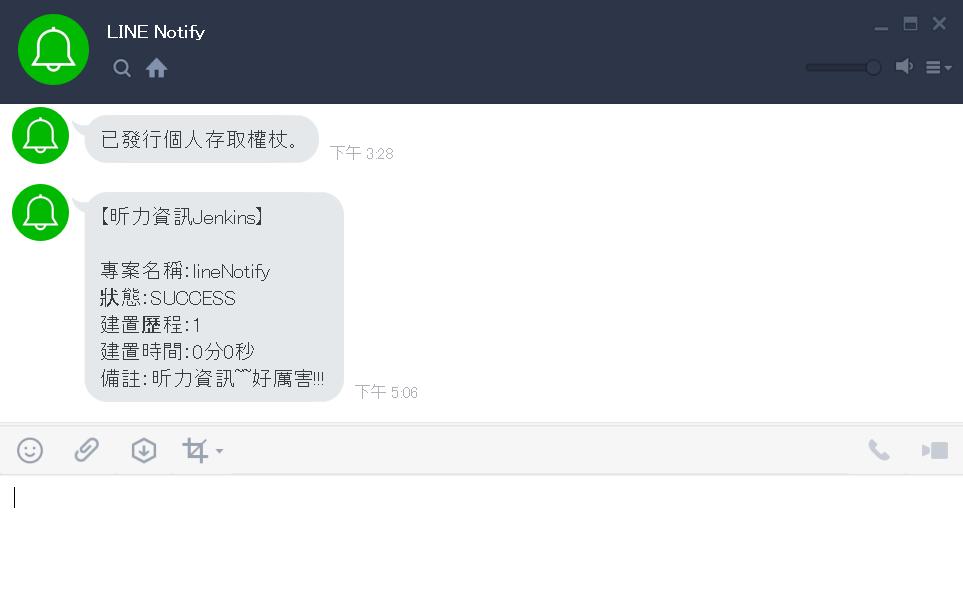Adjust the window transparency slider knob
Image resolution: width=963 pixels, height=598 pixels.
873,67
